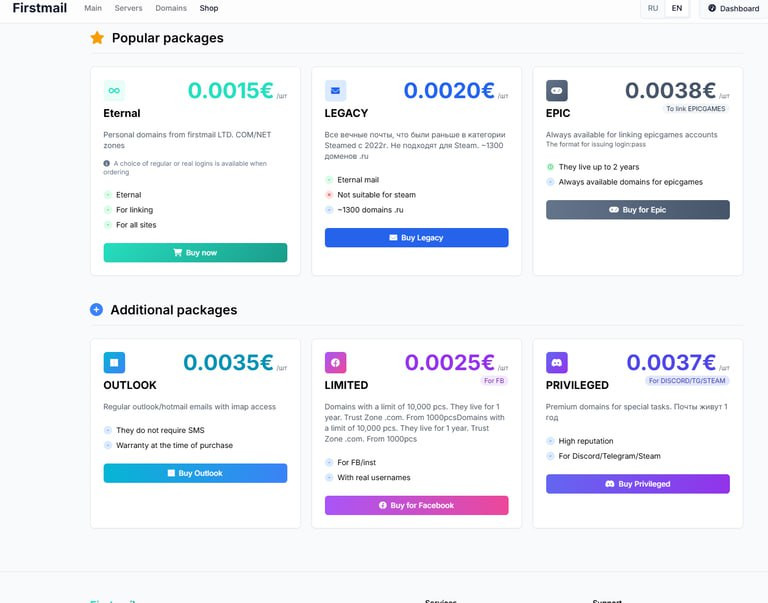Viewport: 768px width, 603px height.
Task: Click the Firstmail logo
Action: pos(40,8)
